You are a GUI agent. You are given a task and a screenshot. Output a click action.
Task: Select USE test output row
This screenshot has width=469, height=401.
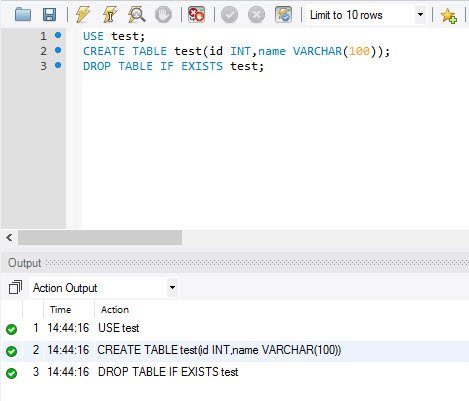[x=234, y=328]
